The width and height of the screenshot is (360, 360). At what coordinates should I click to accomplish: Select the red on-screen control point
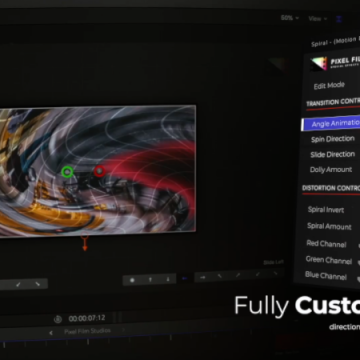(x=99, y=171)
